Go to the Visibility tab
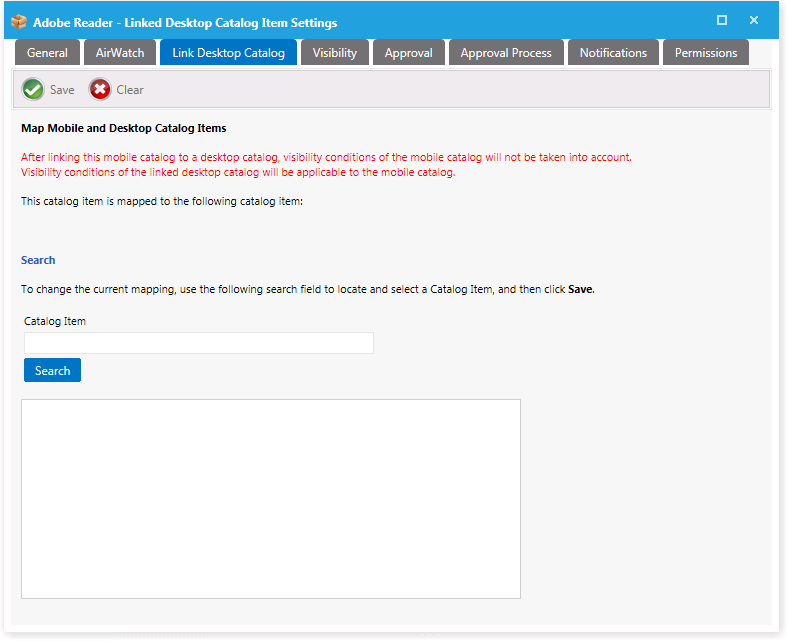 click(x=334, y=53)
